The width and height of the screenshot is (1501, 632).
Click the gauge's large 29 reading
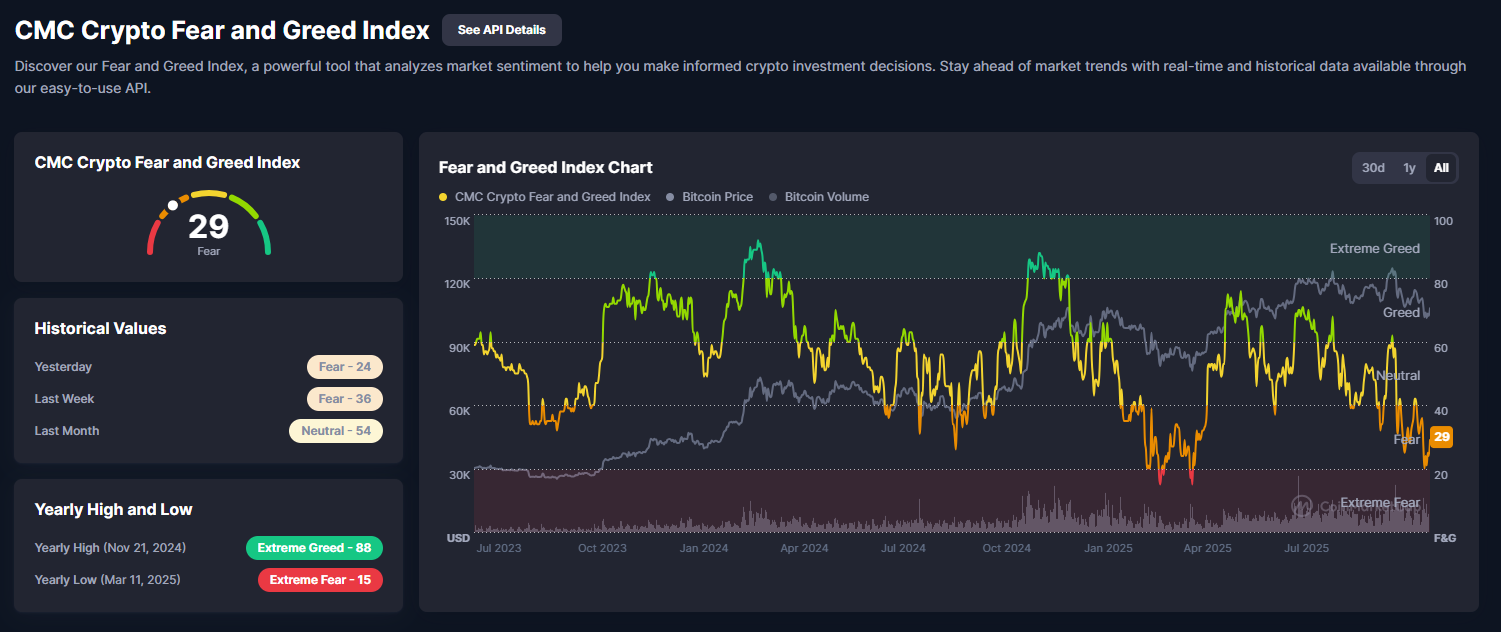click(208, 226)
